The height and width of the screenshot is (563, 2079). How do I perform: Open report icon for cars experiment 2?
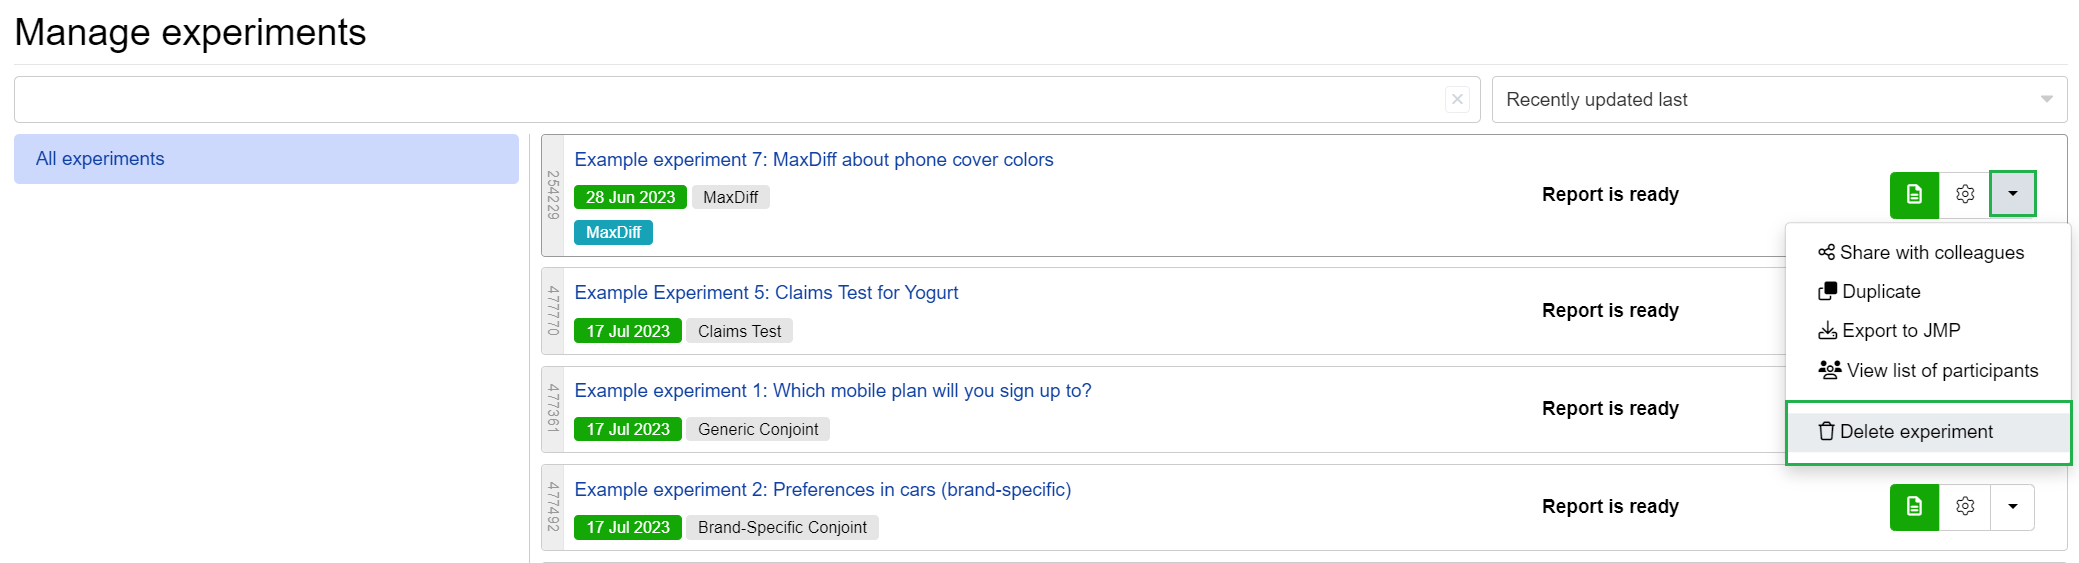pyautogui.click(x=1914, y=506)
